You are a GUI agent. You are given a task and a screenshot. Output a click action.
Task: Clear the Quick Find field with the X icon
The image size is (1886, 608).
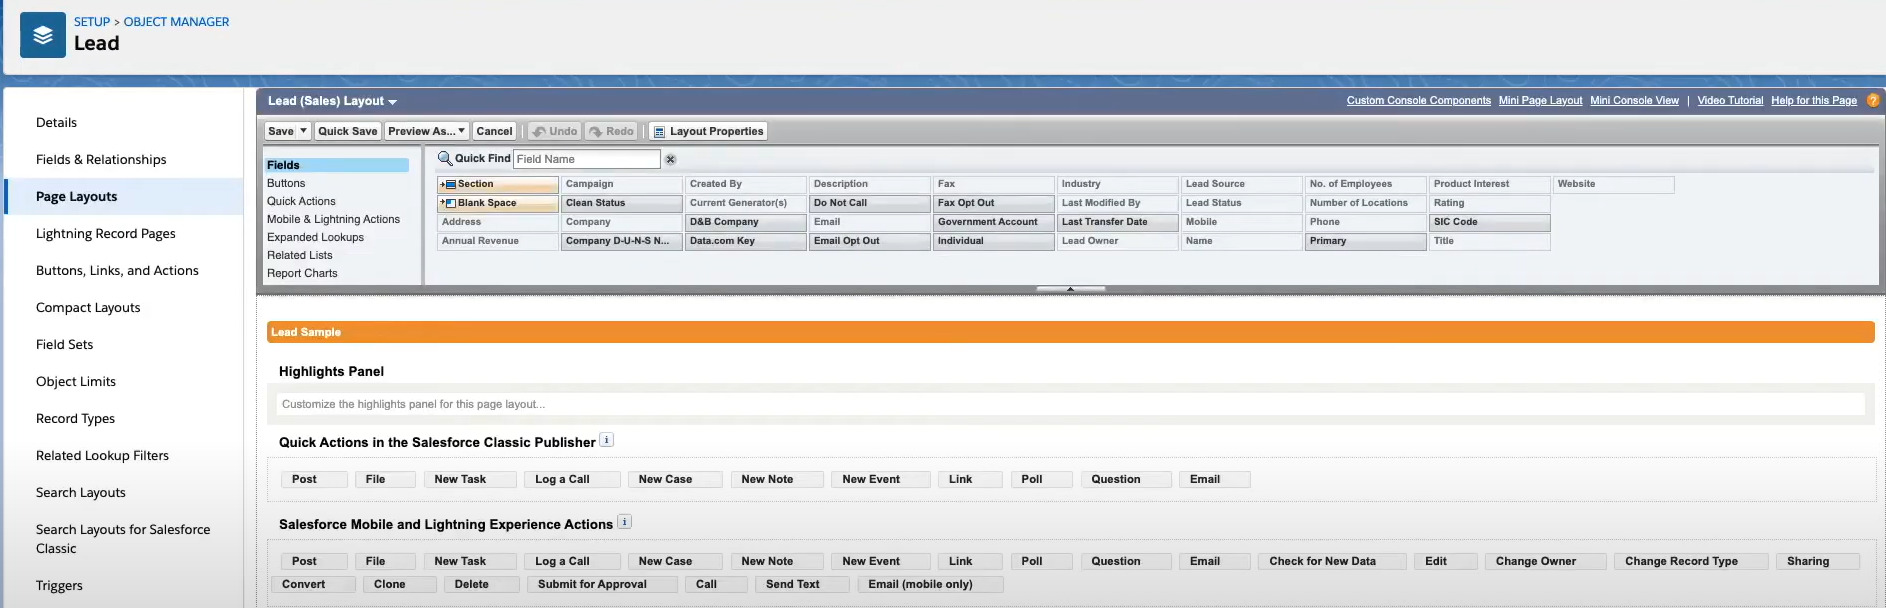[671, 159]
